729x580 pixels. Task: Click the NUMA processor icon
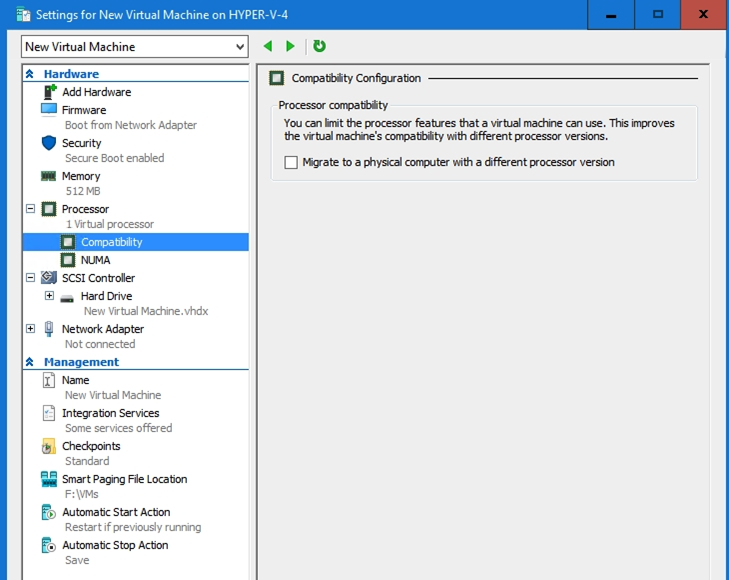point(68,260)
